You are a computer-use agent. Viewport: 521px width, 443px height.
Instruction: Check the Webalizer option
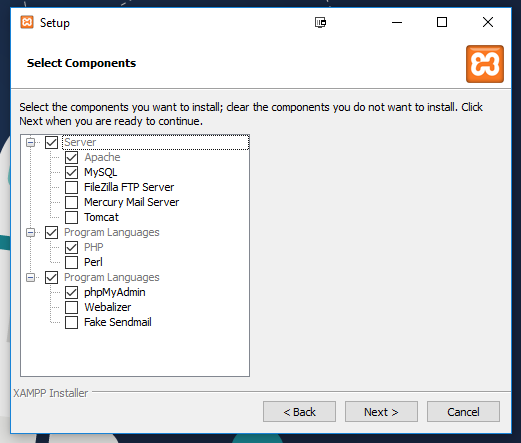click(x=71, y=307)
